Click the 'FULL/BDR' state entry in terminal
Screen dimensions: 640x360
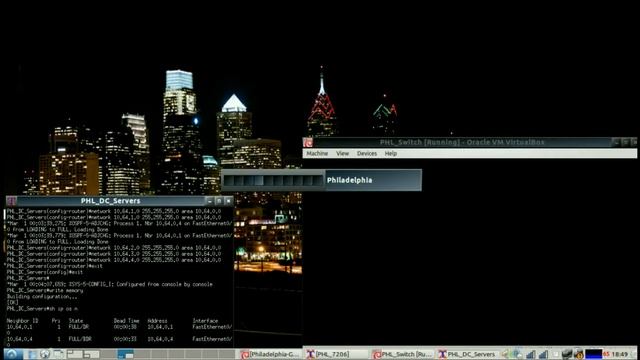[x=80, y=339]
